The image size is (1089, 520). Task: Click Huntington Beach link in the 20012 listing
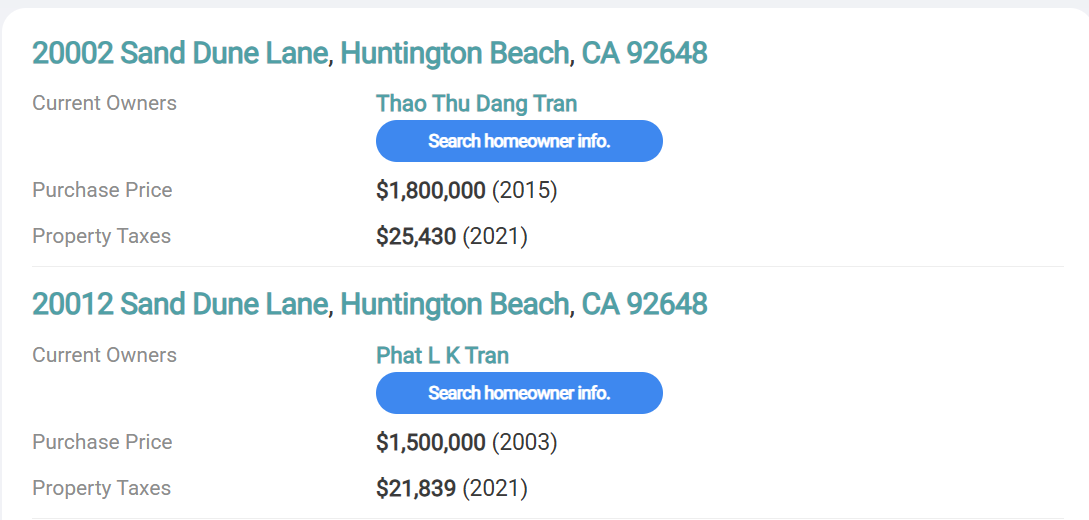coord(454,304)
